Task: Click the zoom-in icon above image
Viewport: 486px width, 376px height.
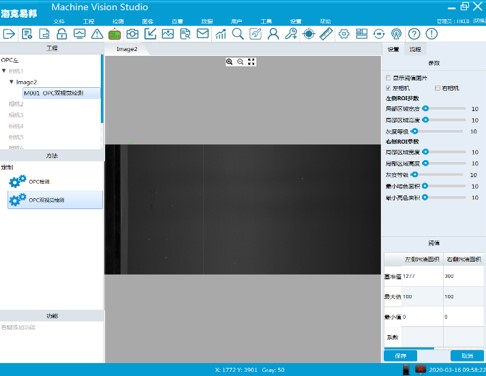Action: (229, 62)
